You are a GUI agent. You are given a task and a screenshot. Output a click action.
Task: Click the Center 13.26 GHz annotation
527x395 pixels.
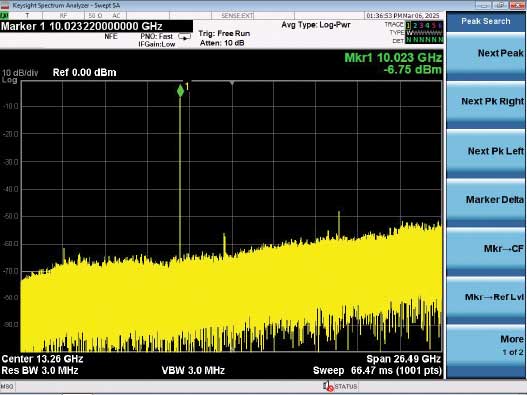42,359
